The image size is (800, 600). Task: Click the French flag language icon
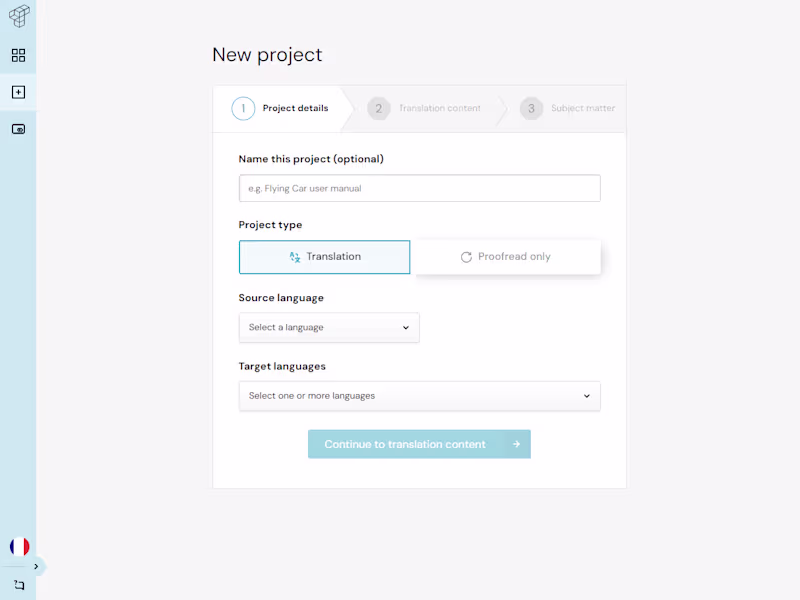(19, 546)
